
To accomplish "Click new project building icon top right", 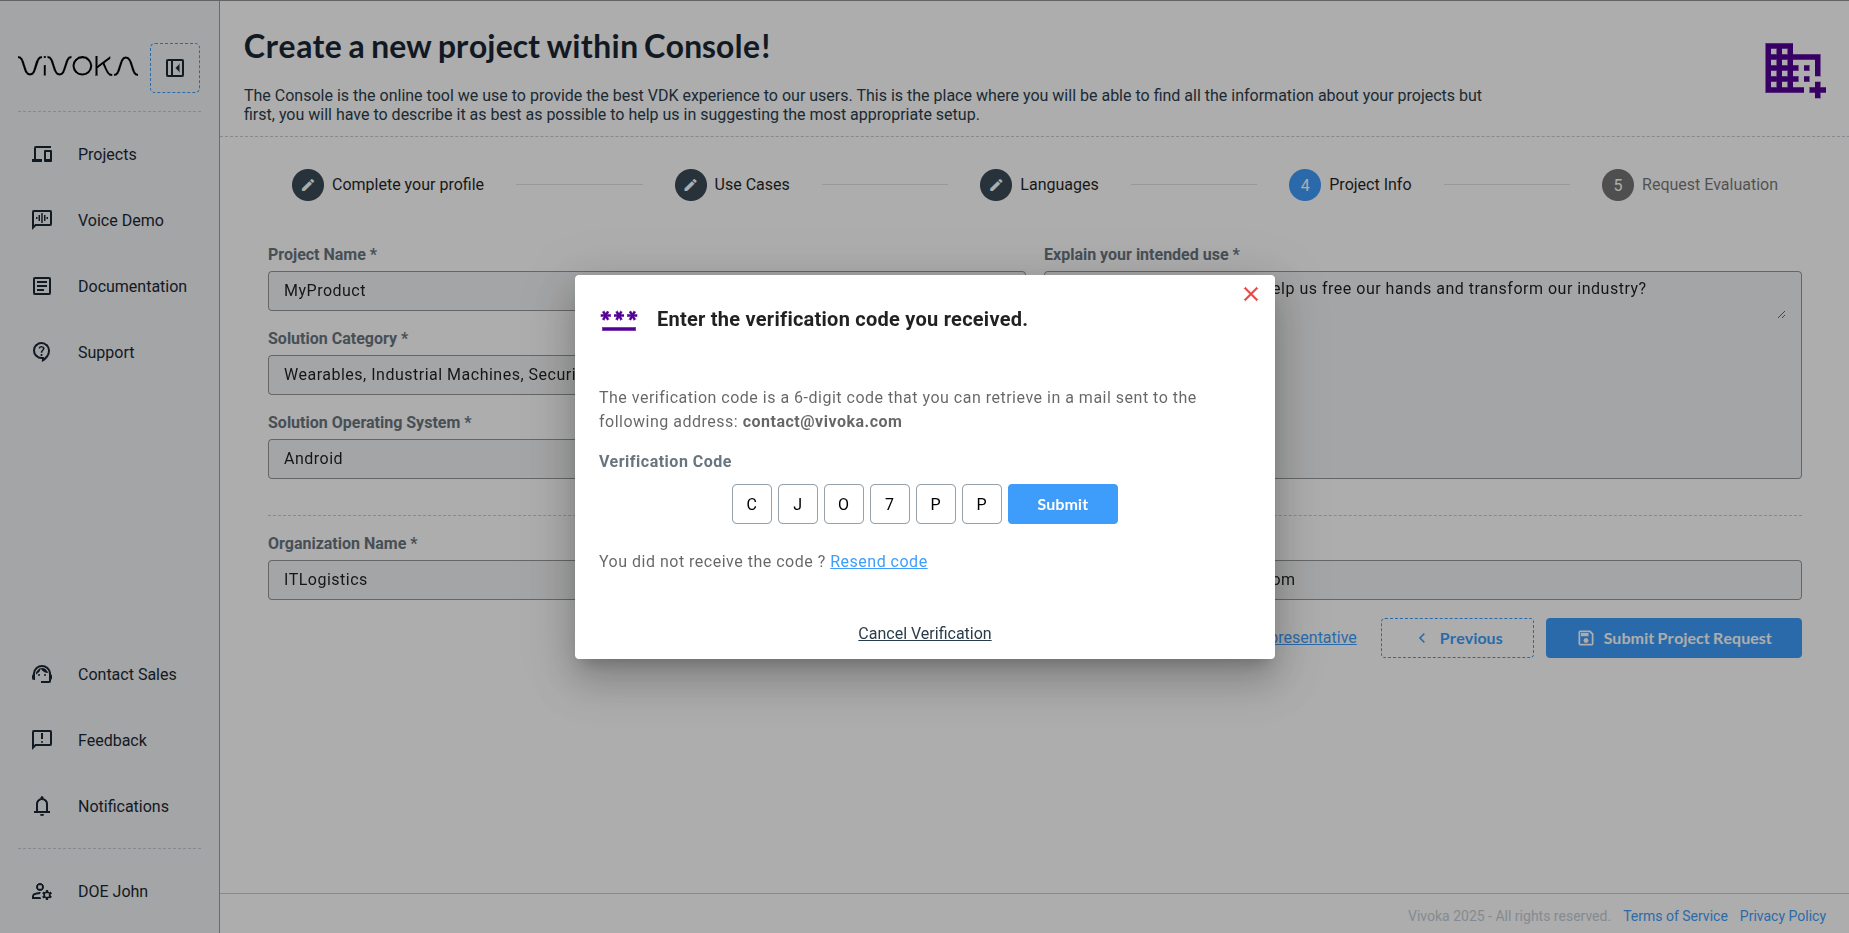I will (x=1794, y=70).
